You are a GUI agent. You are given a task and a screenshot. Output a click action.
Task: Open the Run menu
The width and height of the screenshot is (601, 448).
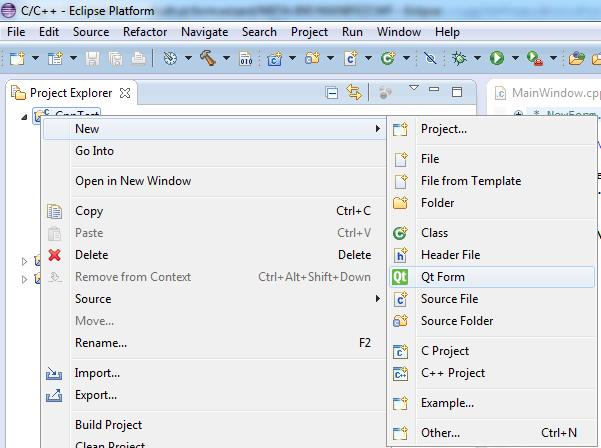(x=352, y=32)
